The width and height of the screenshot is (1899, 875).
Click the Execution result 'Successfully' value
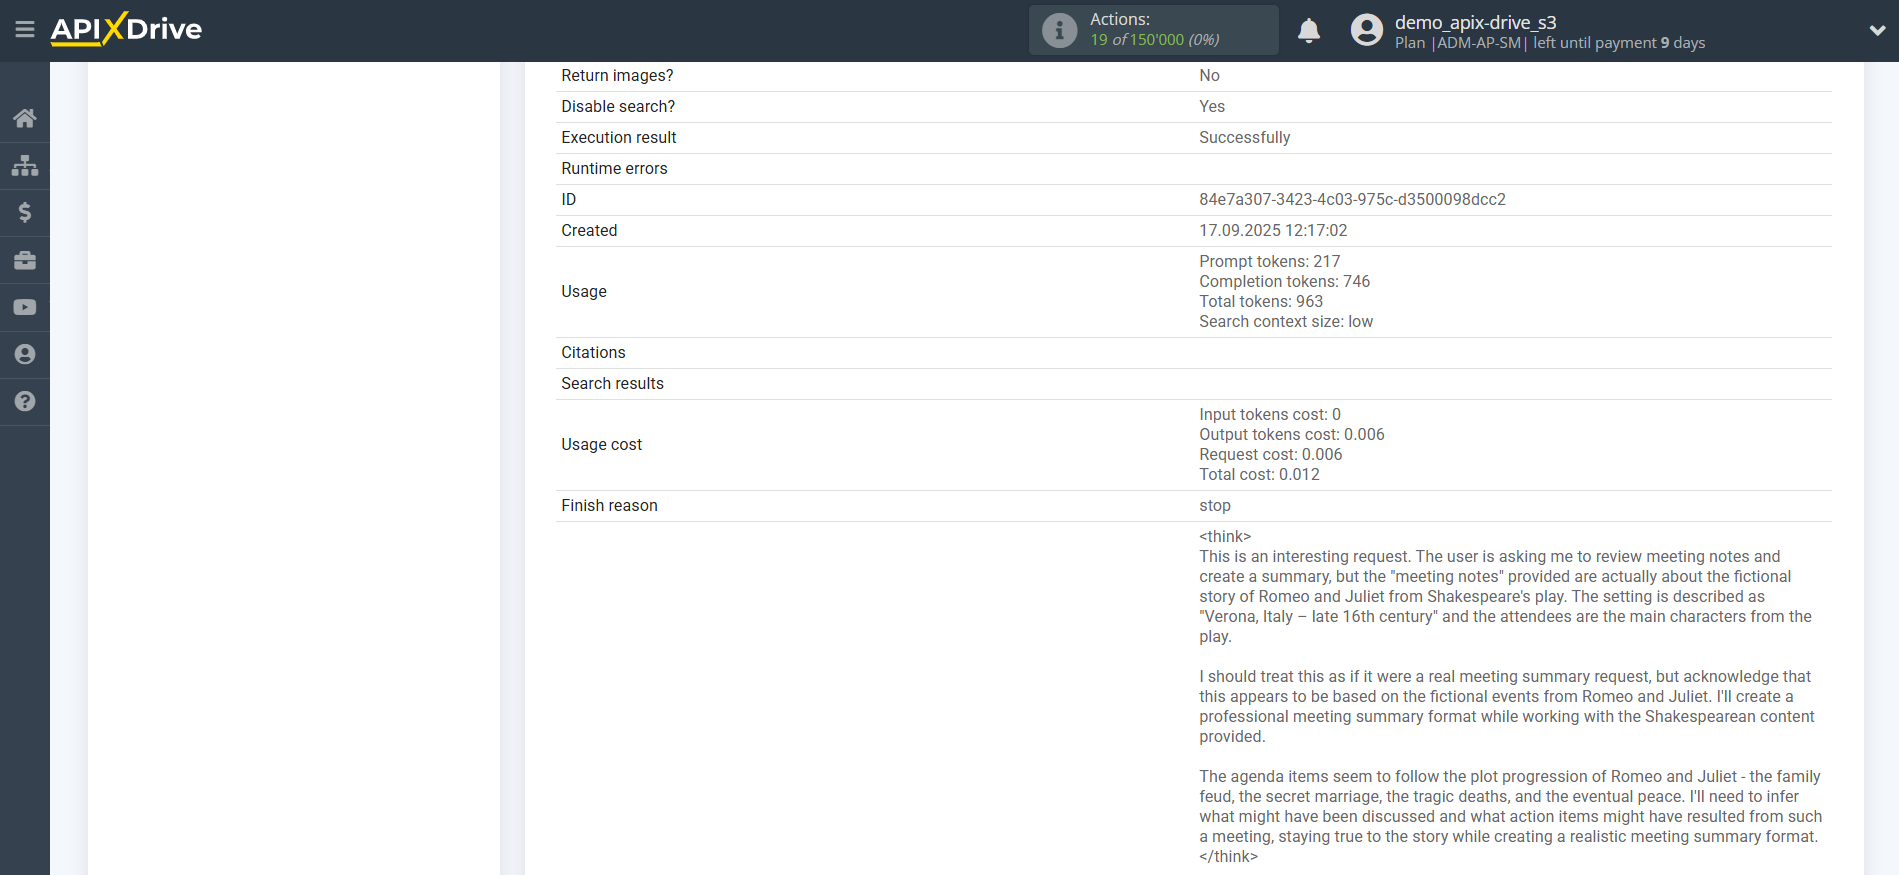(x=1244, y=137)
